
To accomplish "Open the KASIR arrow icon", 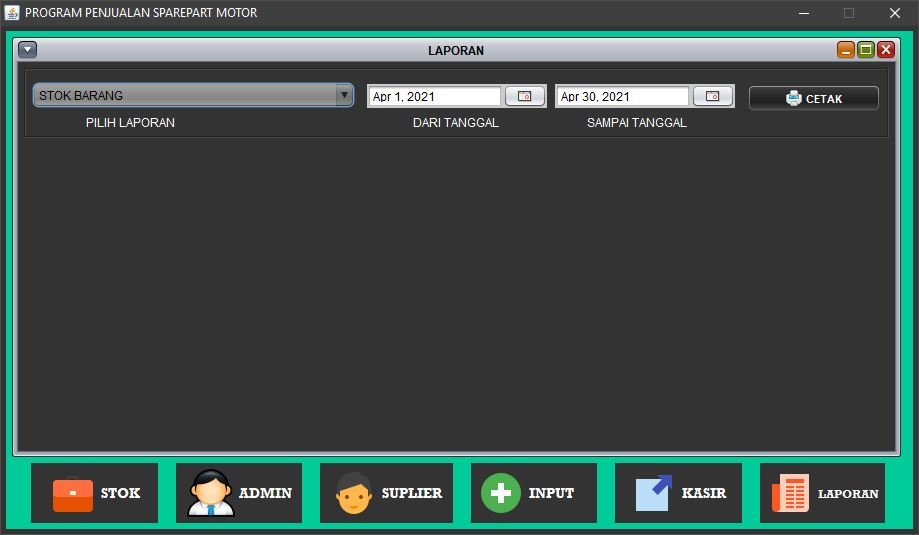I will tap(654, 493).
